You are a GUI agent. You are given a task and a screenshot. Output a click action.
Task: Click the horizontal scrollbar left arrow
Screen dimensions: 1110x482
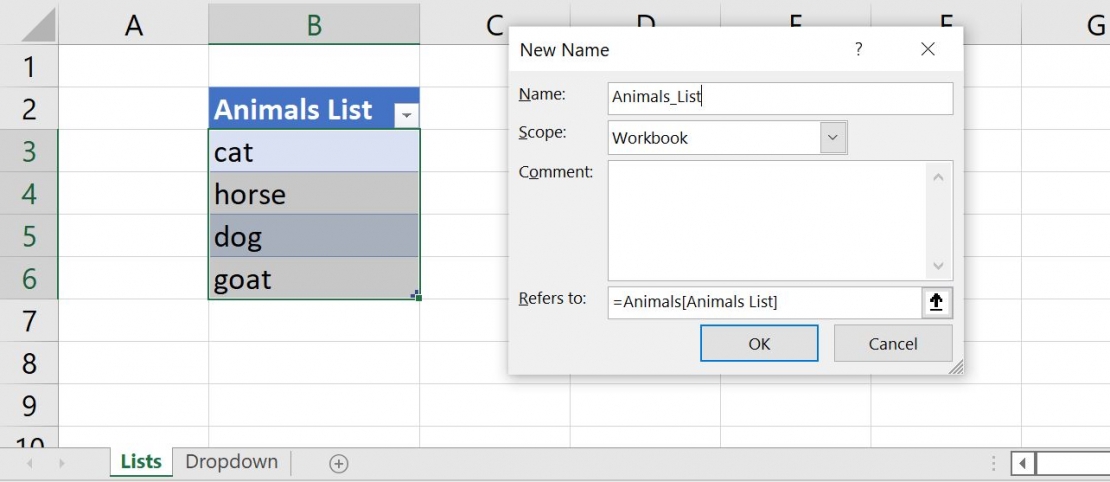tap(1023, 463)
